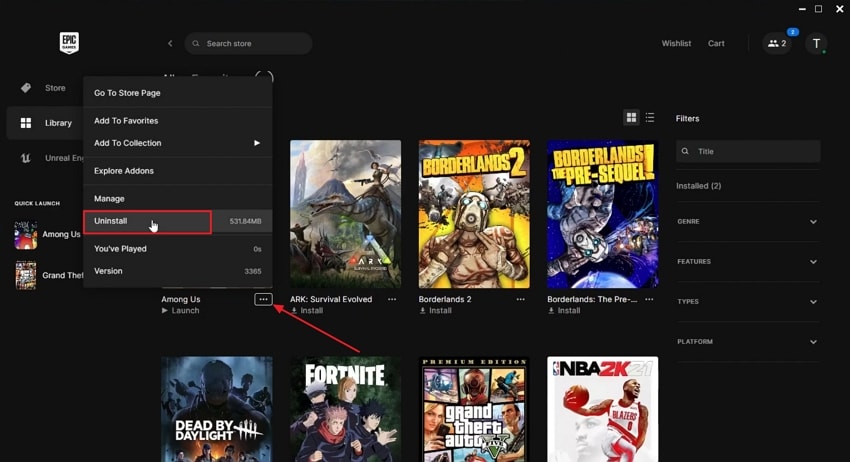Install Borderlands 2
This screenshot has width=850, height=462.
pyautogui.click(x=435, y=311)
